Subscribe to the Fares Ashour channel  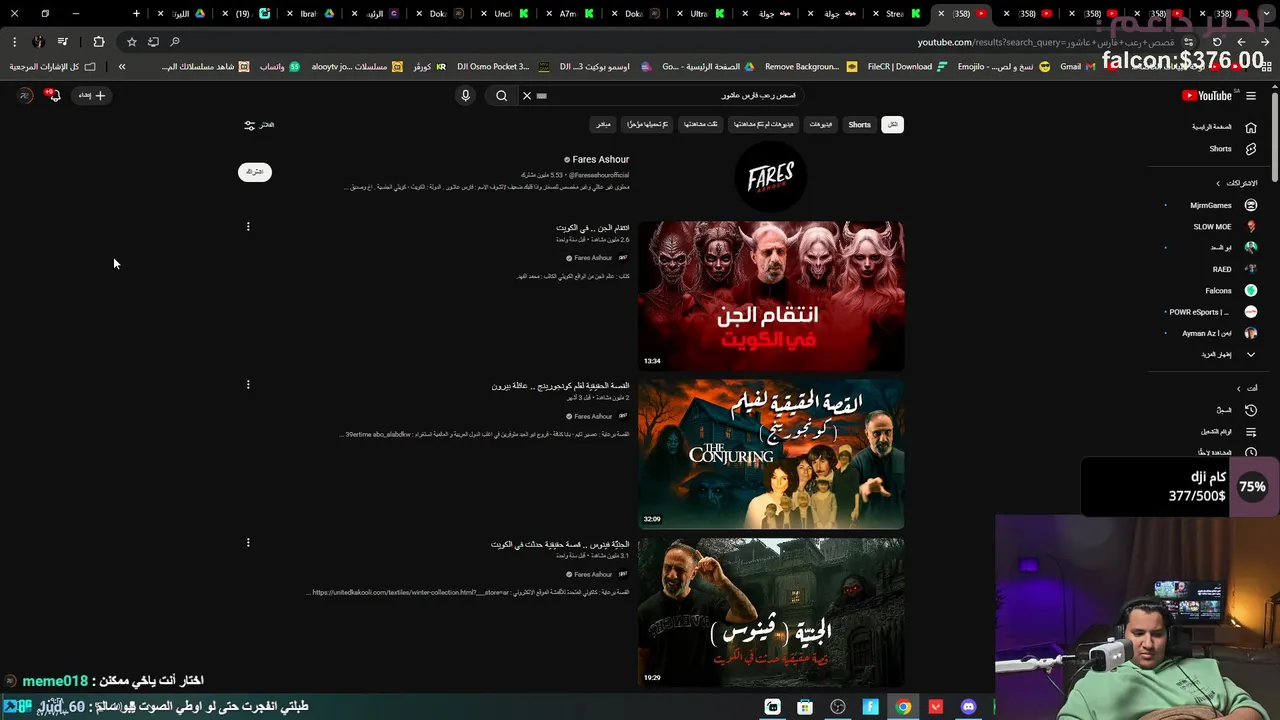255,172
